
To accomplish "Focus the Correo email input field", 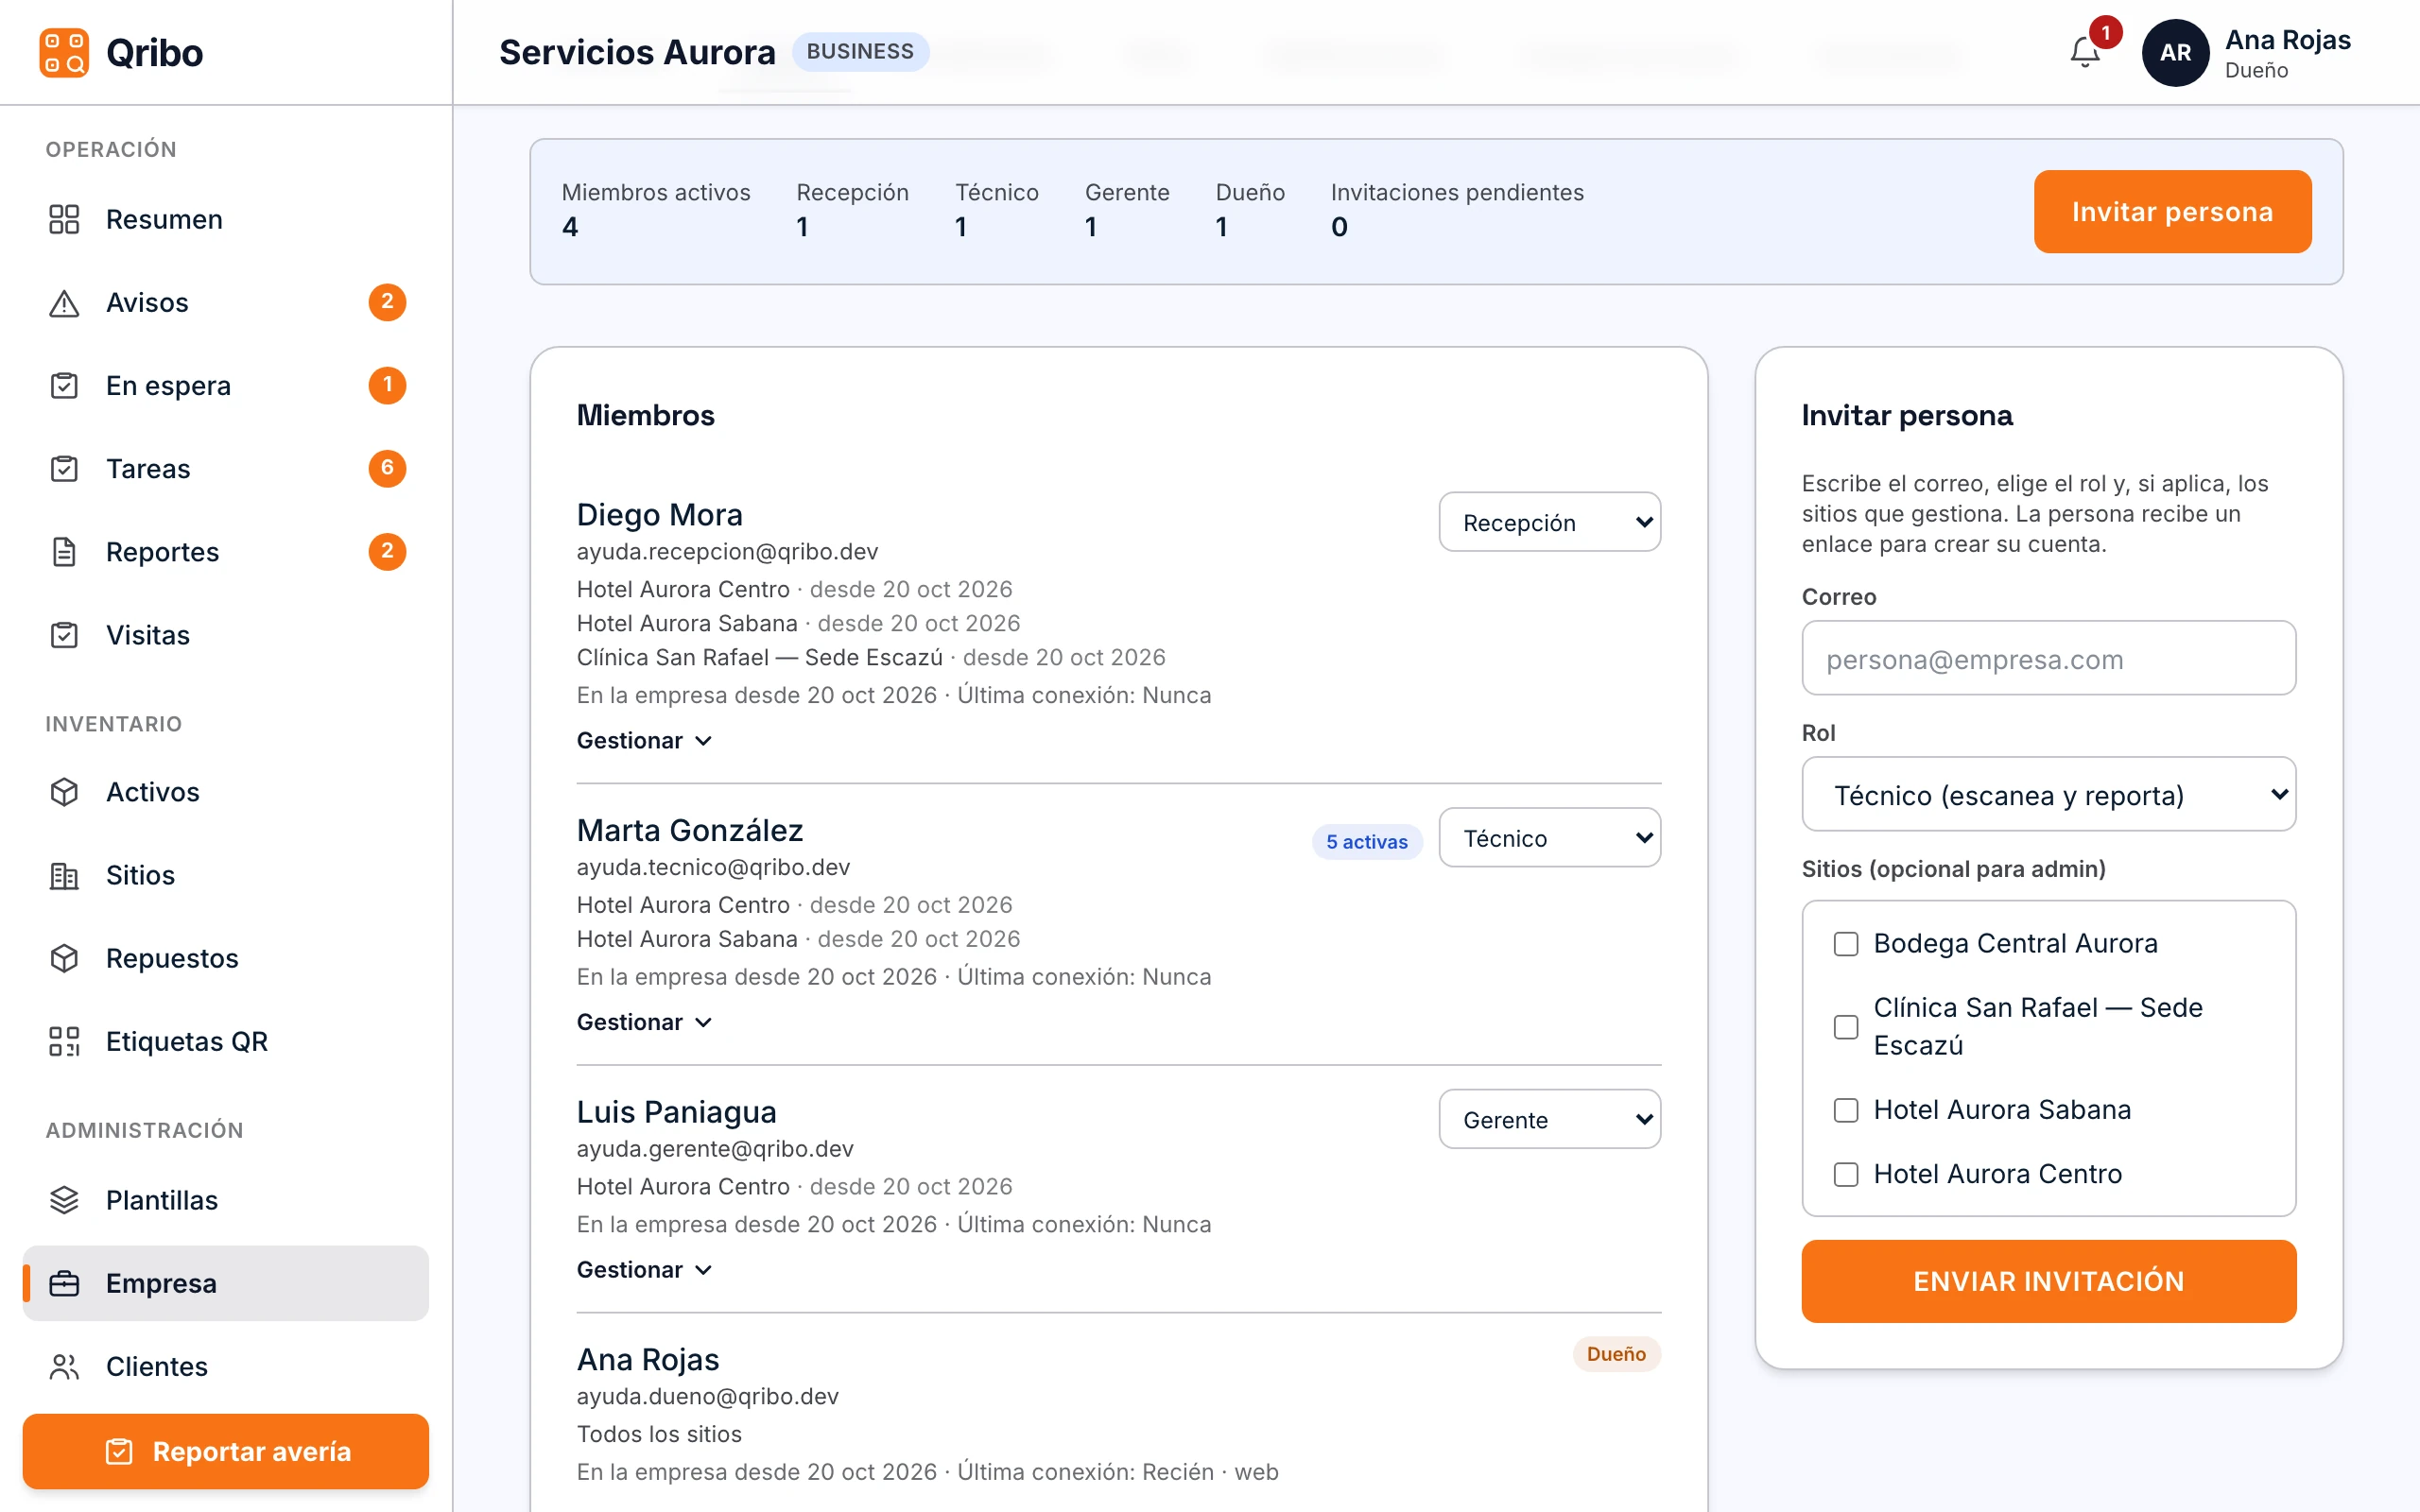I will (x=2048, y=658).
